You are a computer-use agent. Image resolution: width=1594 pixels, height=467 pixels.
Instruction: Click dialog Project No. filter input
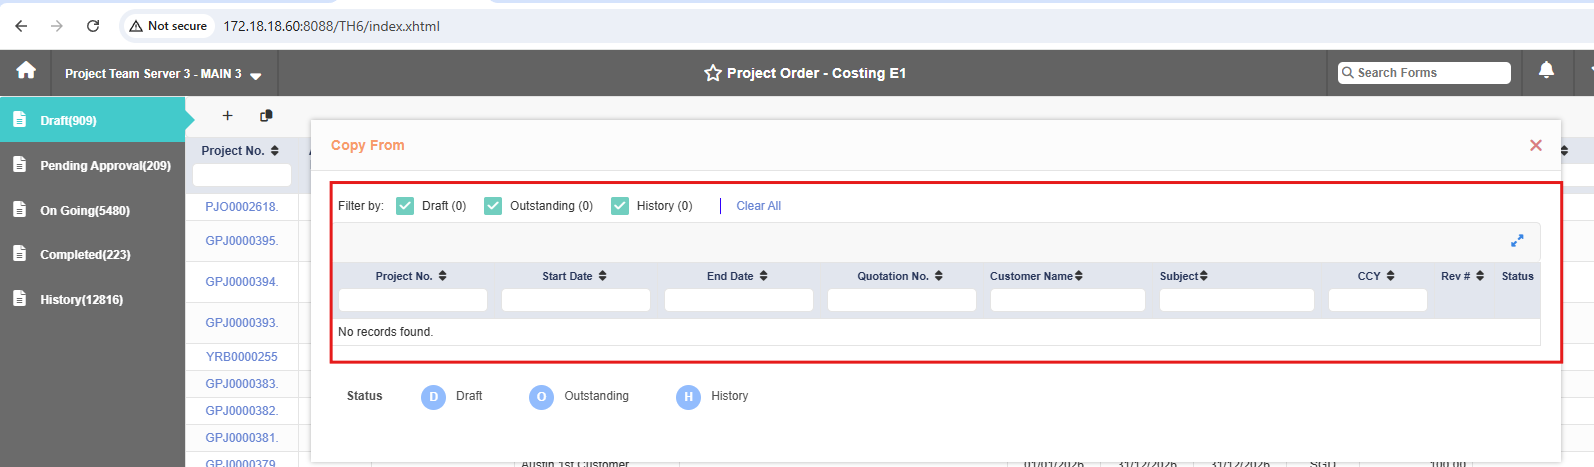click(413, 300)
